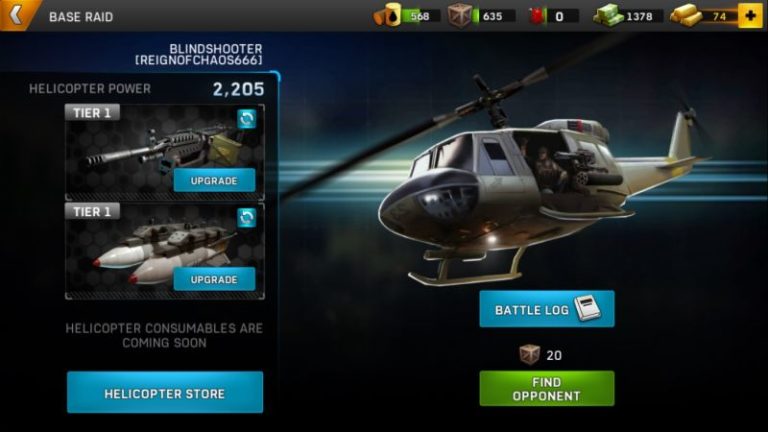Tap the oil barrel resource icon
768x432 pixels.
[x=387, y=16]
